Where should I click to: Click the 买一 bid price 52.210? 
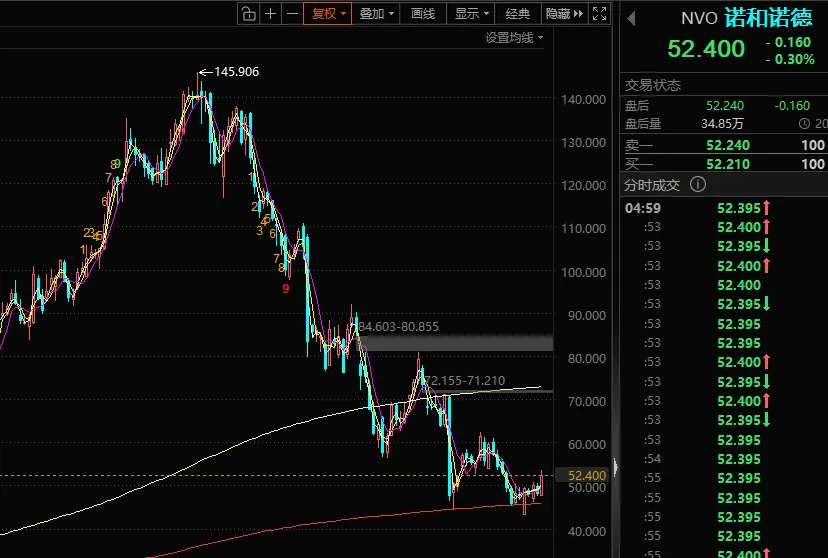pos(728,164)
